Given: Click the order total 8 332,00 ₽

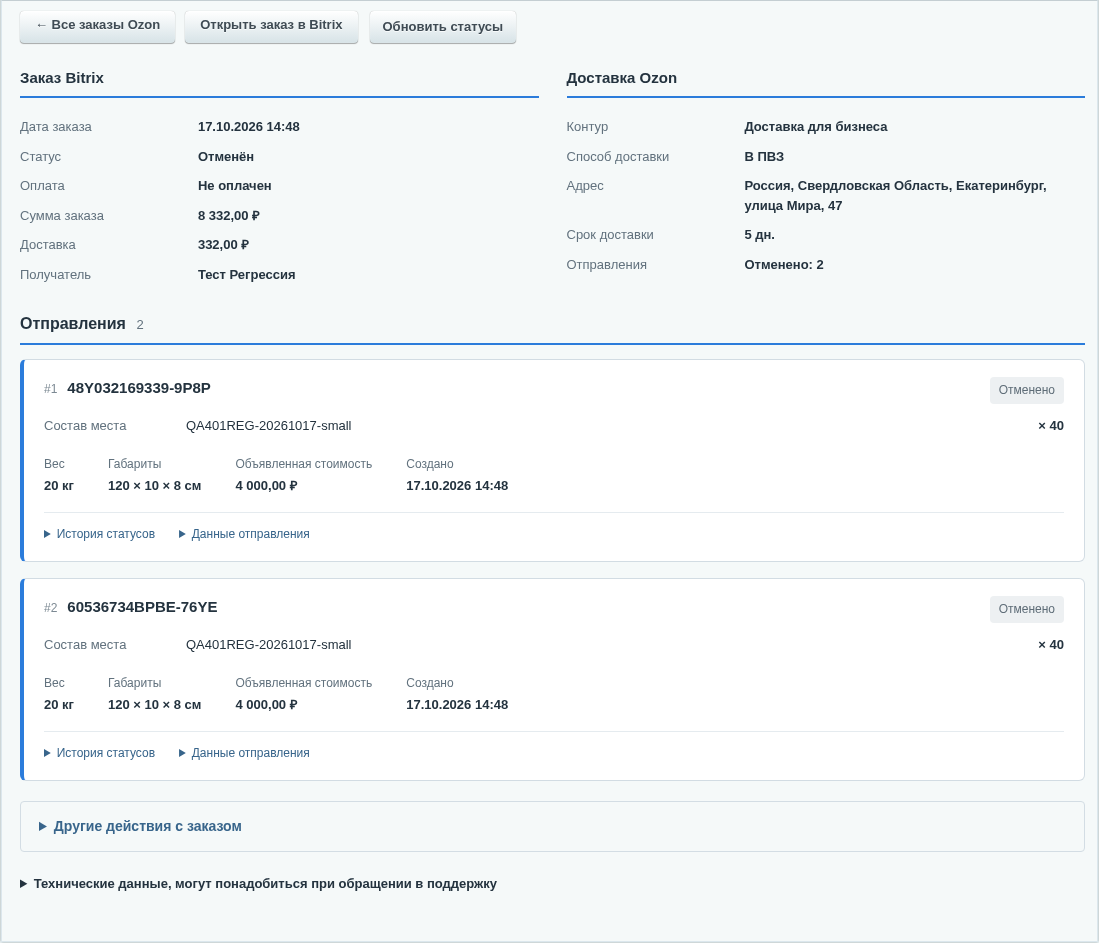Looking at the screenshot, I should coord(228,216).
